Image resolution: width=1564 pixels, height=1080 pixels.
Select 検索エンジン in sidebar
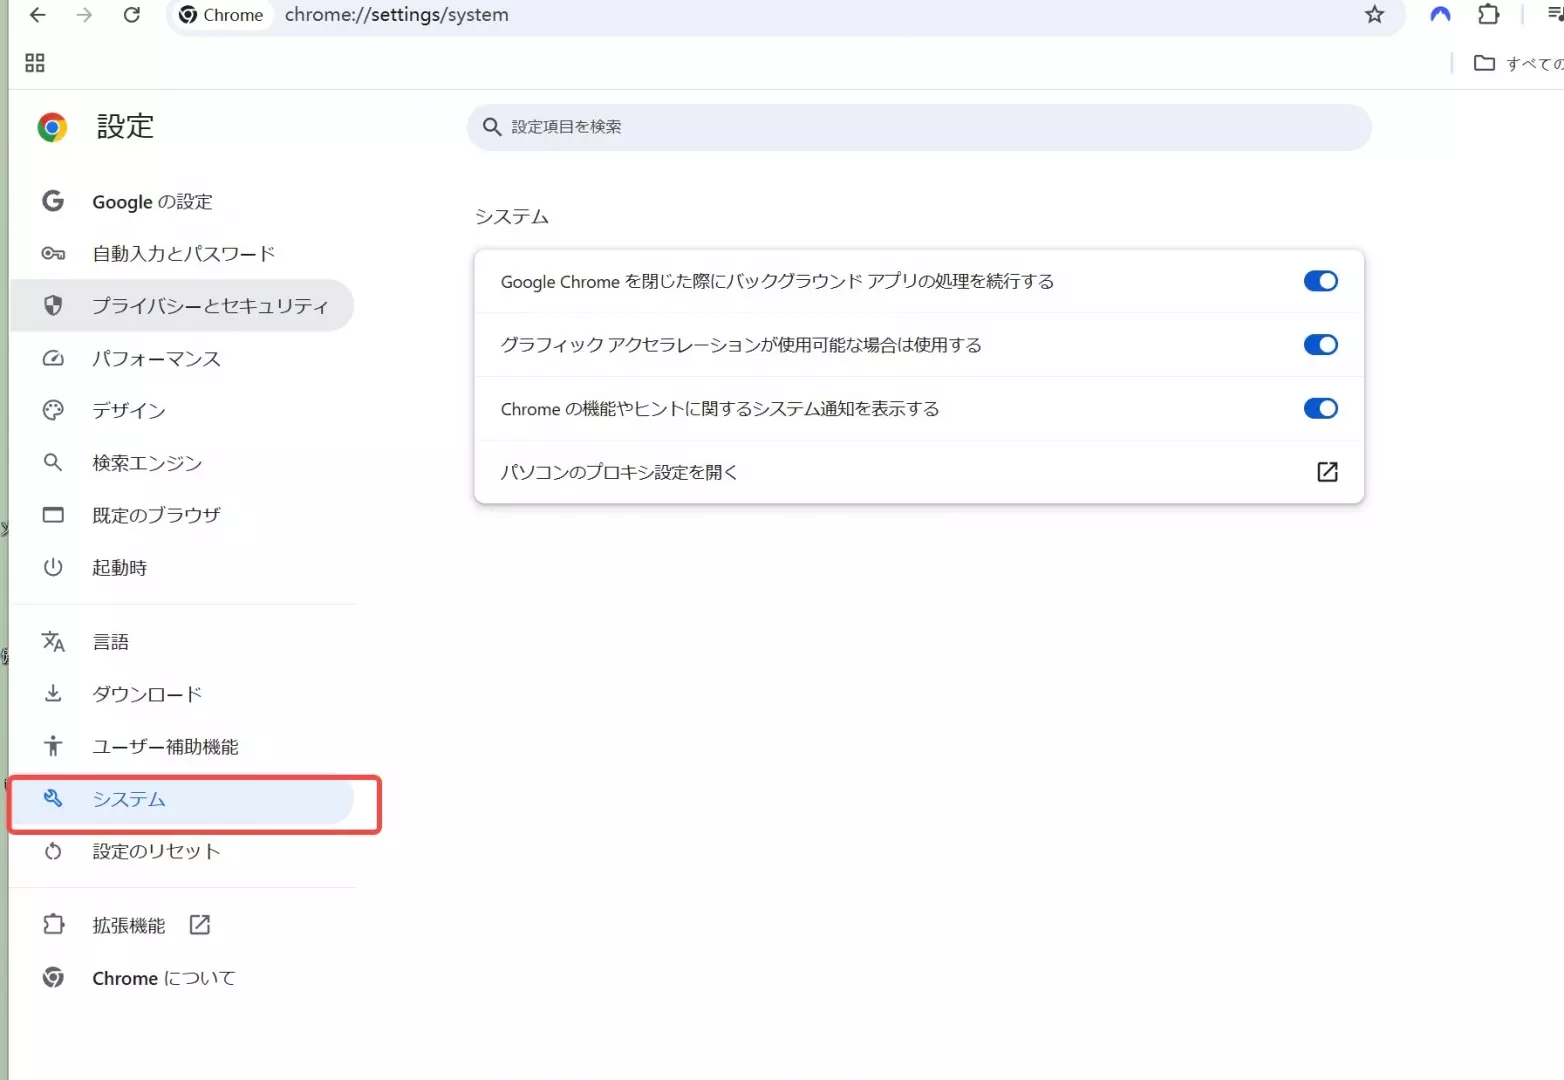[182, 463]
